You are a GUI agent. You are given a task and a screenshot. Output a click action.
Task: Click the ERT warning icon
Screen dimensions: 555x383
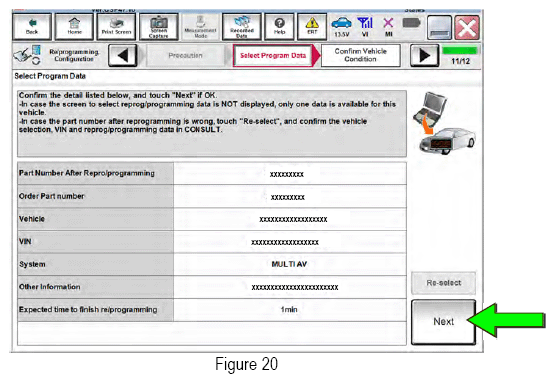312,27
